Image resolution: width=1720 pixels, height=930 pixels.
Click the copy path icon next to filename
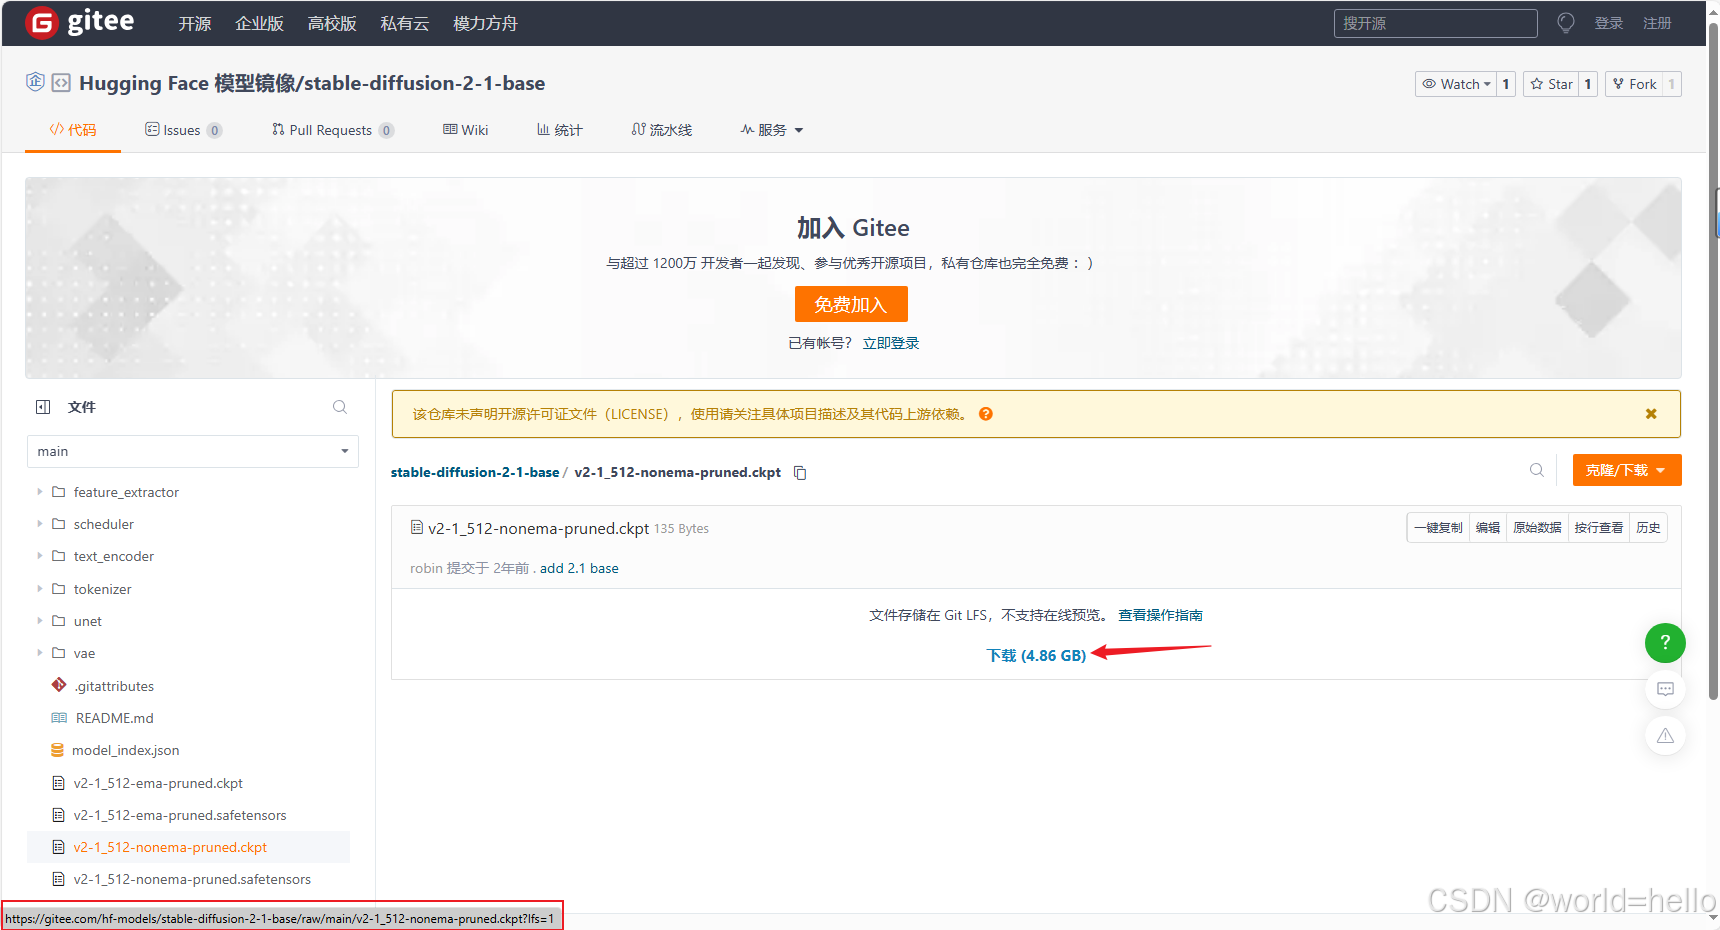click(800, 473)
